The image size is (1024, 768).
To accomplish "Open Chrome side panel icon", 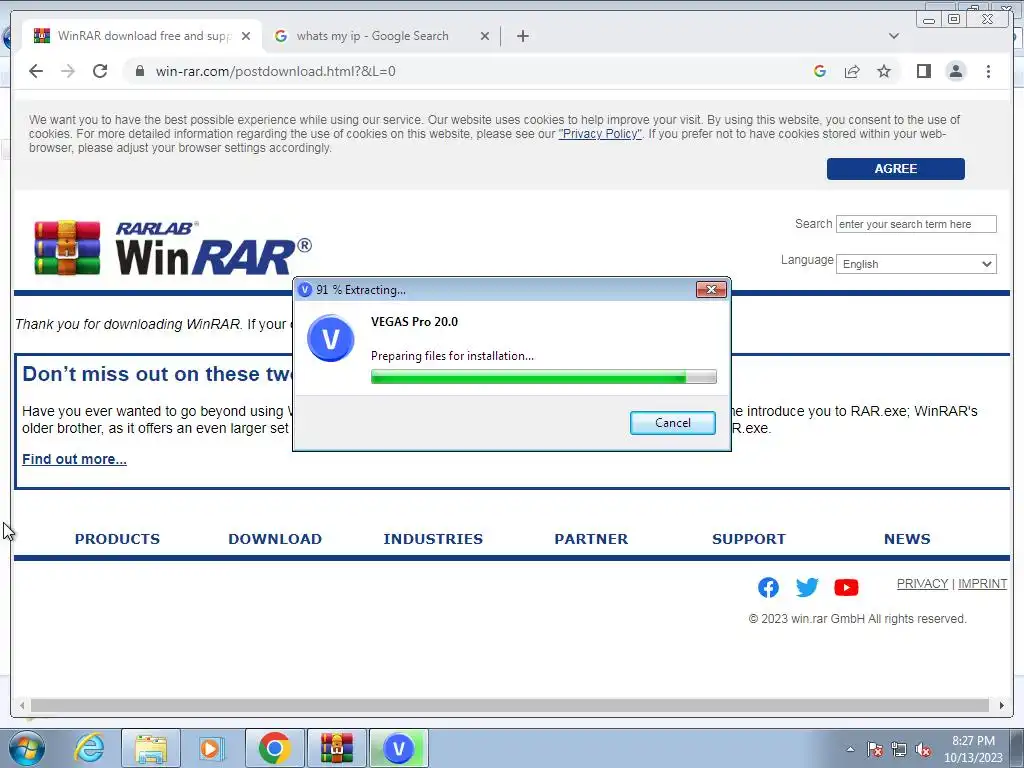I will [923, 71].
